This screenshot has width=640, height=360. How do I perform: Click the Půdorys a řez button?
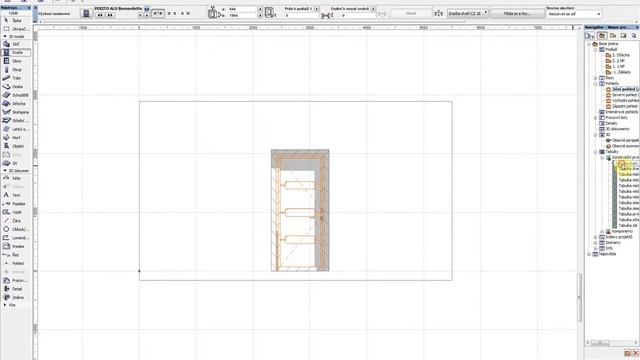pyautogui.click(x=517, y=13)
